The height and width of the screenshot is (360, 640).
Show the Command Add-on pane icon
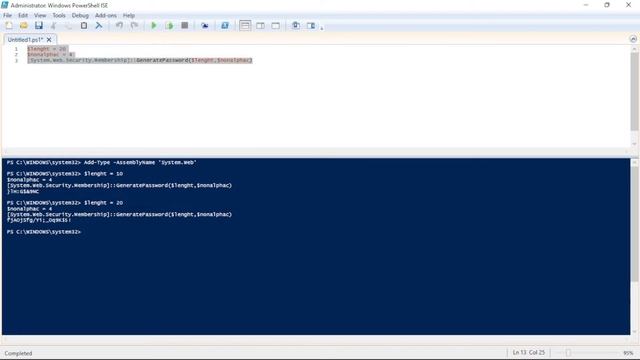[311, 26]
